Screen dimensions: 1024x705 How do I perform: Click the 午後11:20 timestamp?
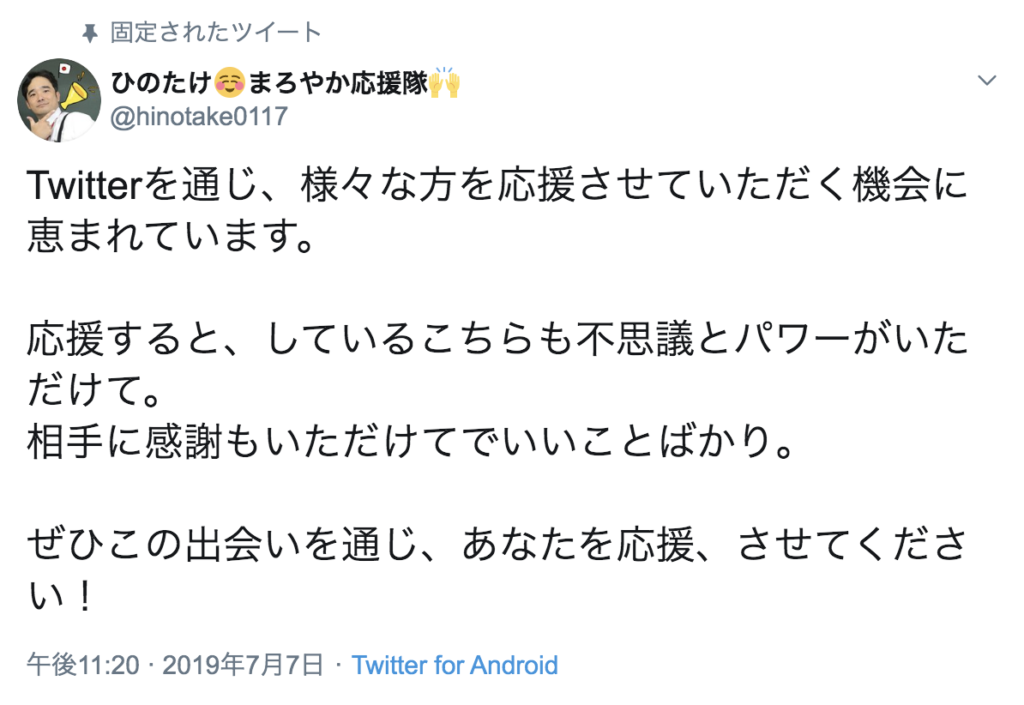coord(84,665)
